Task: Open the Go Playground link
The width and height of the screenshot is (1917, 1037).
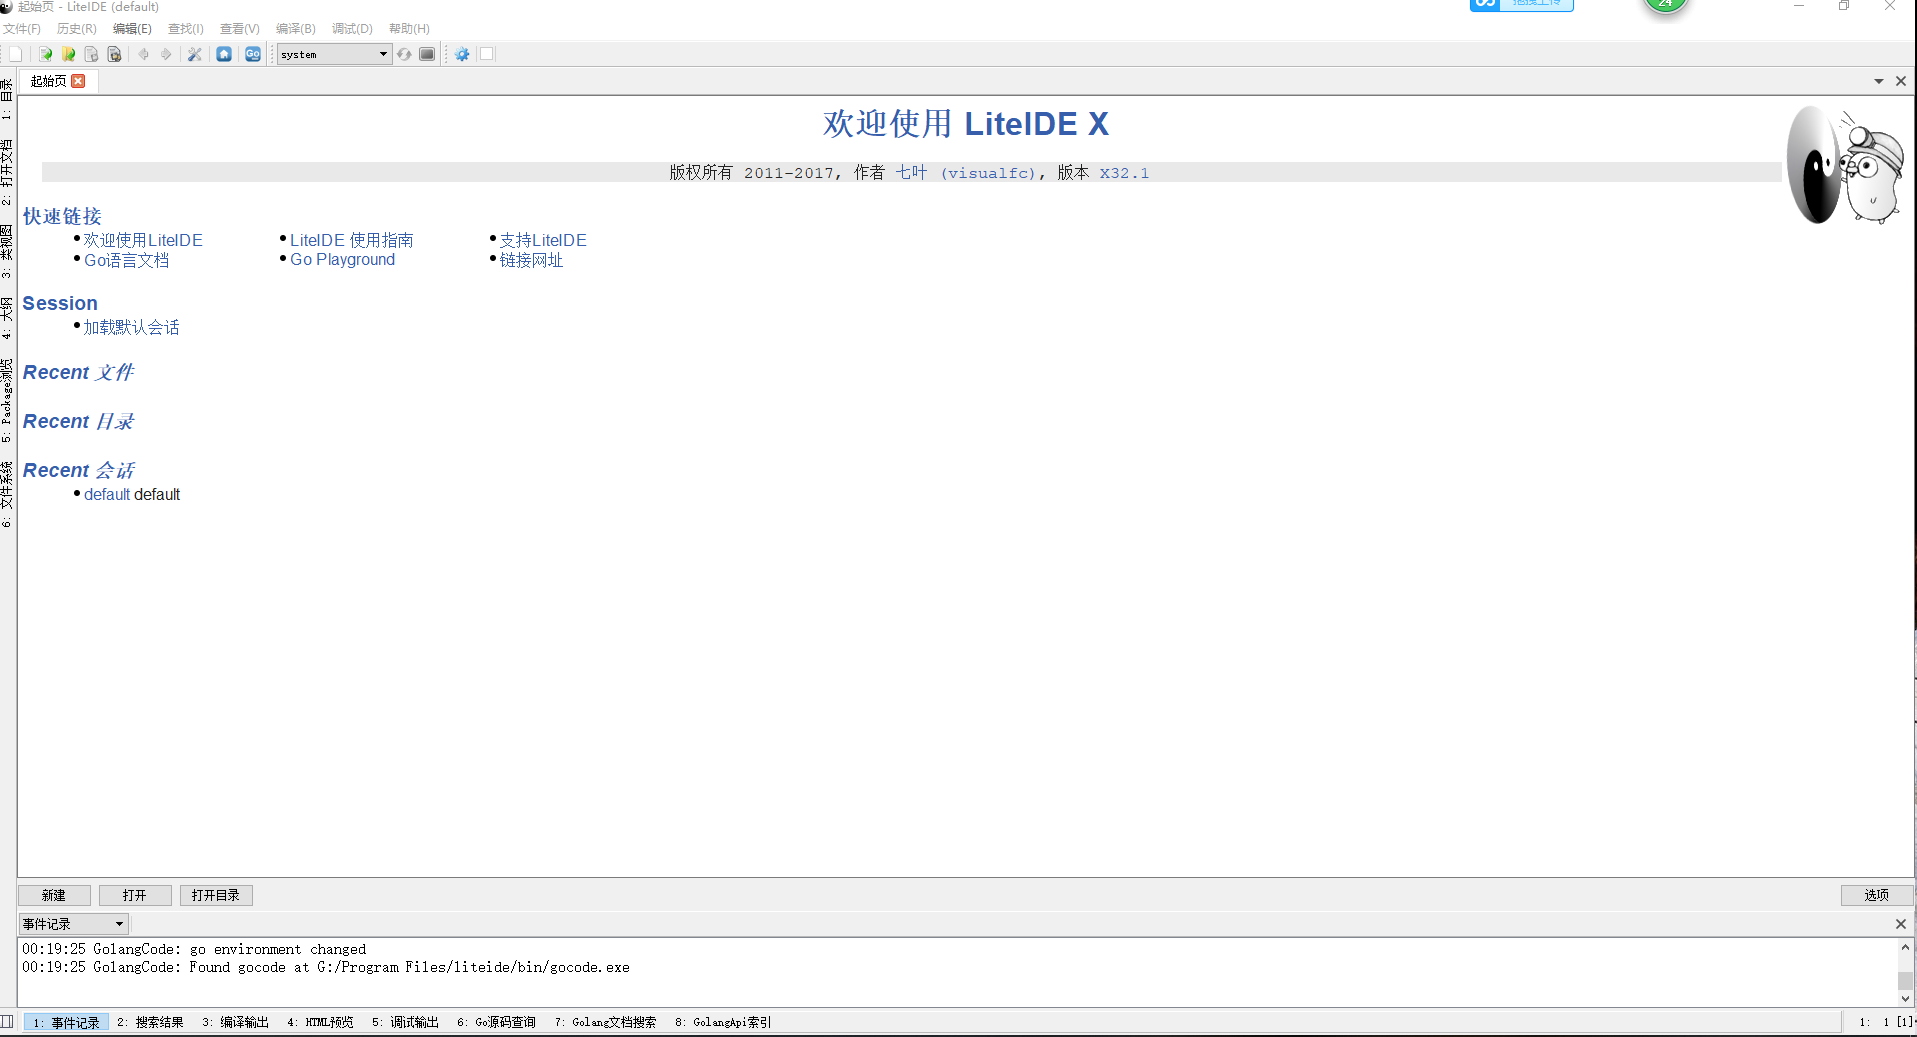Action: click(342, 259)
